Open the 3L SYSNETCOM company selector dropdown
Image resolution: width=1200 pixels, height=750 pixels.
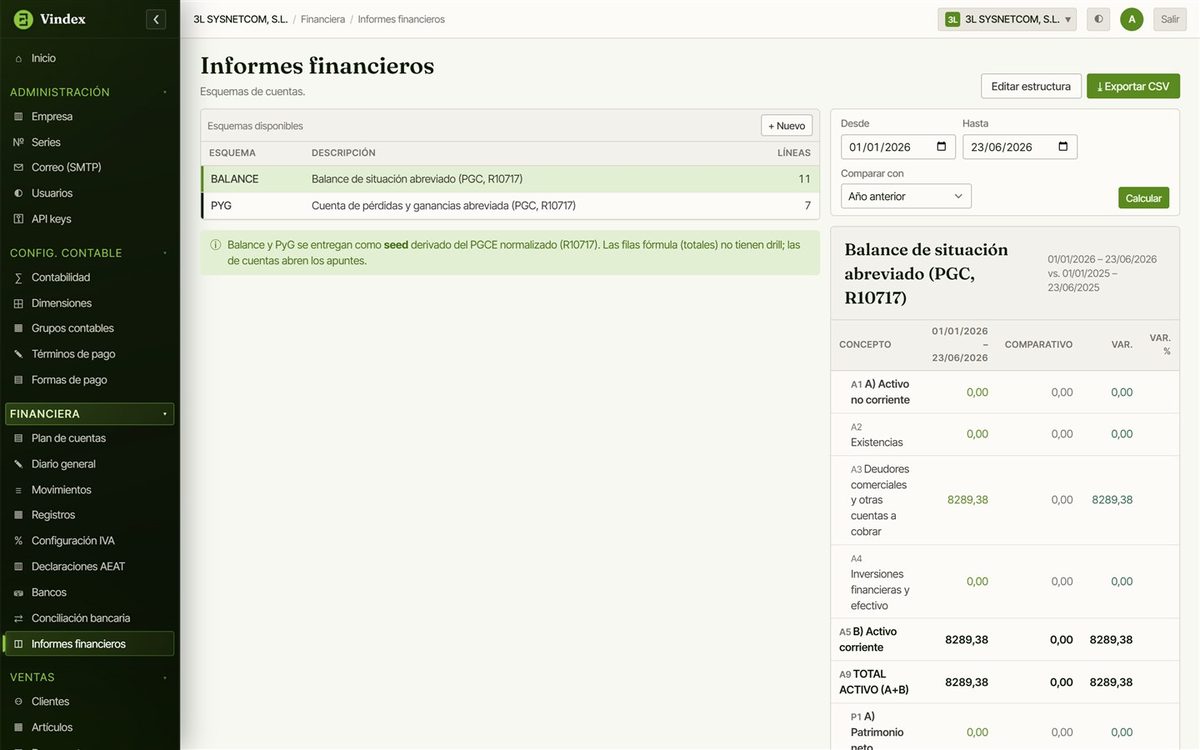pyautogui.click(x=1007, y=19)
